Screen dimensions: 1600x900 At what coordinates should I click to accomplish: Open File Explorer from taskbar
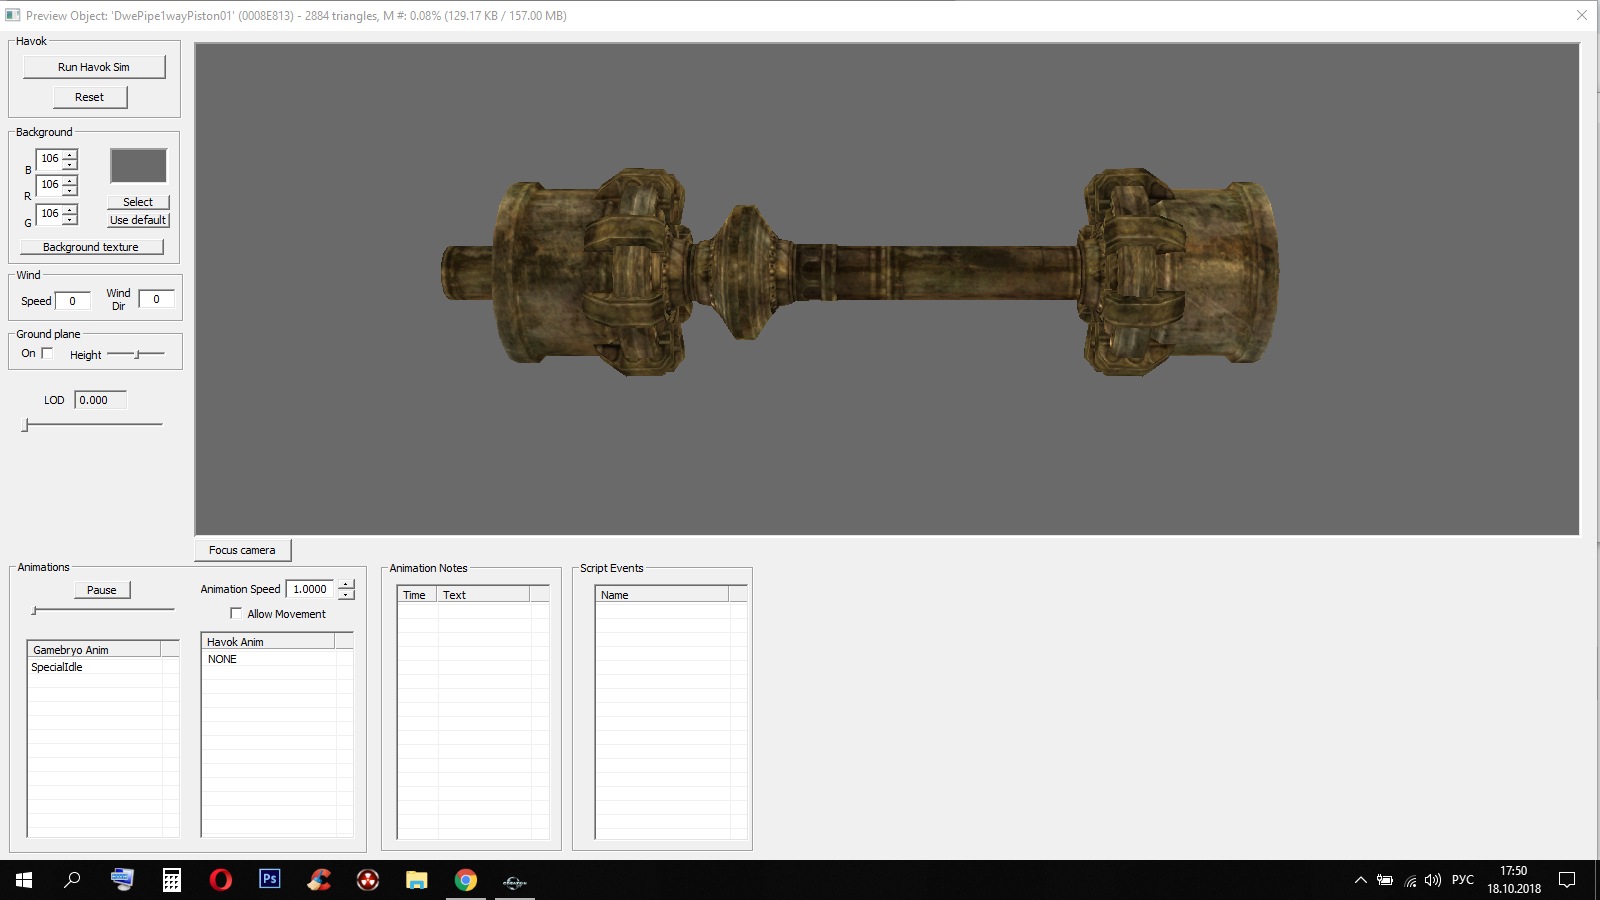click(417, 880)
